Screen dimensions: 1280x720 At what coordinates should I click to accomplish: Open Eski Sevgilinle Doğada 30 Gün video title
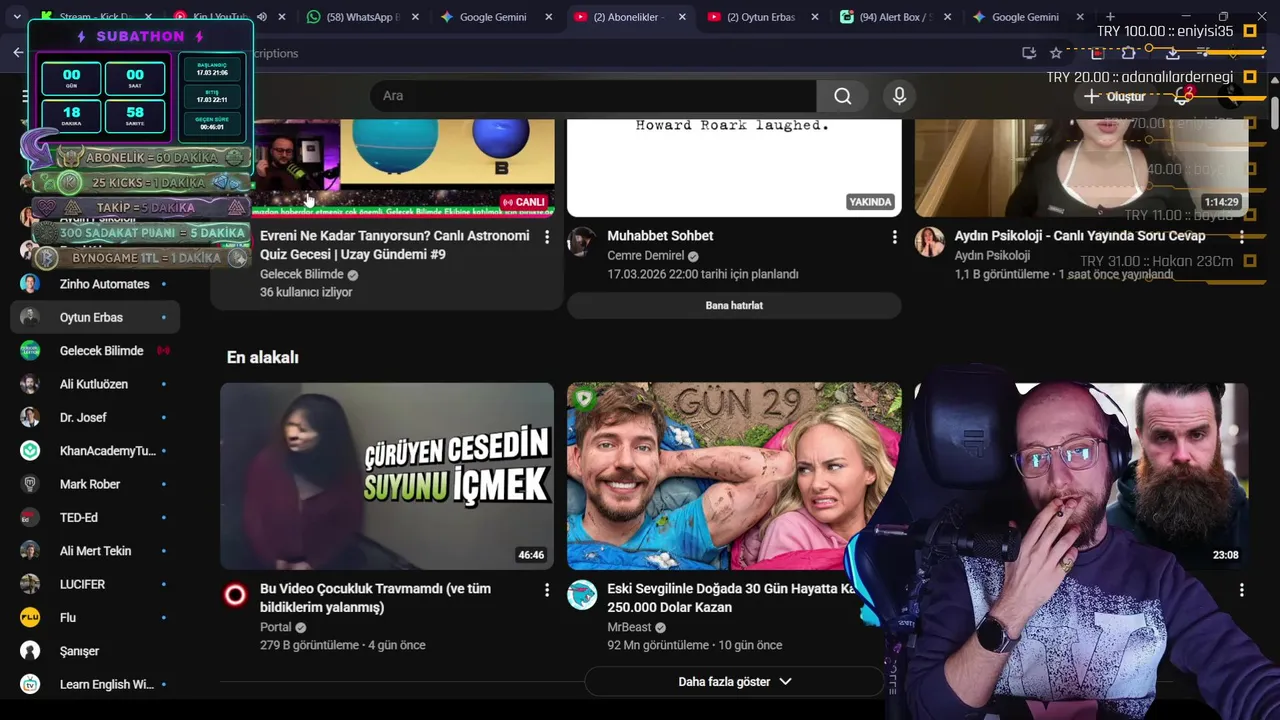point(732,598)
